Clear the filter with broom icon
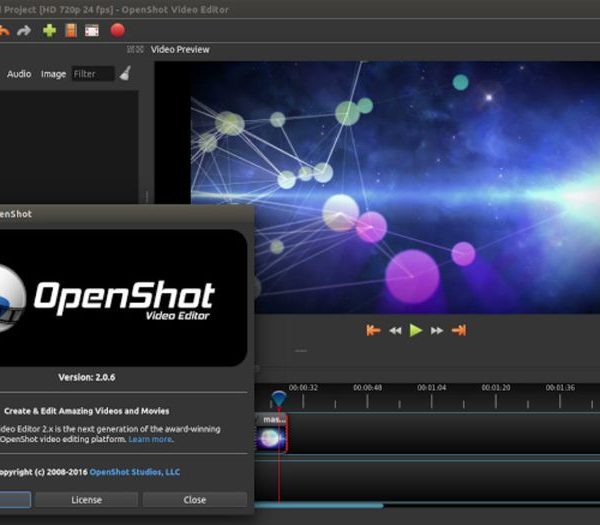The height and width of the screenshot is (525, 600). [125, 73]
